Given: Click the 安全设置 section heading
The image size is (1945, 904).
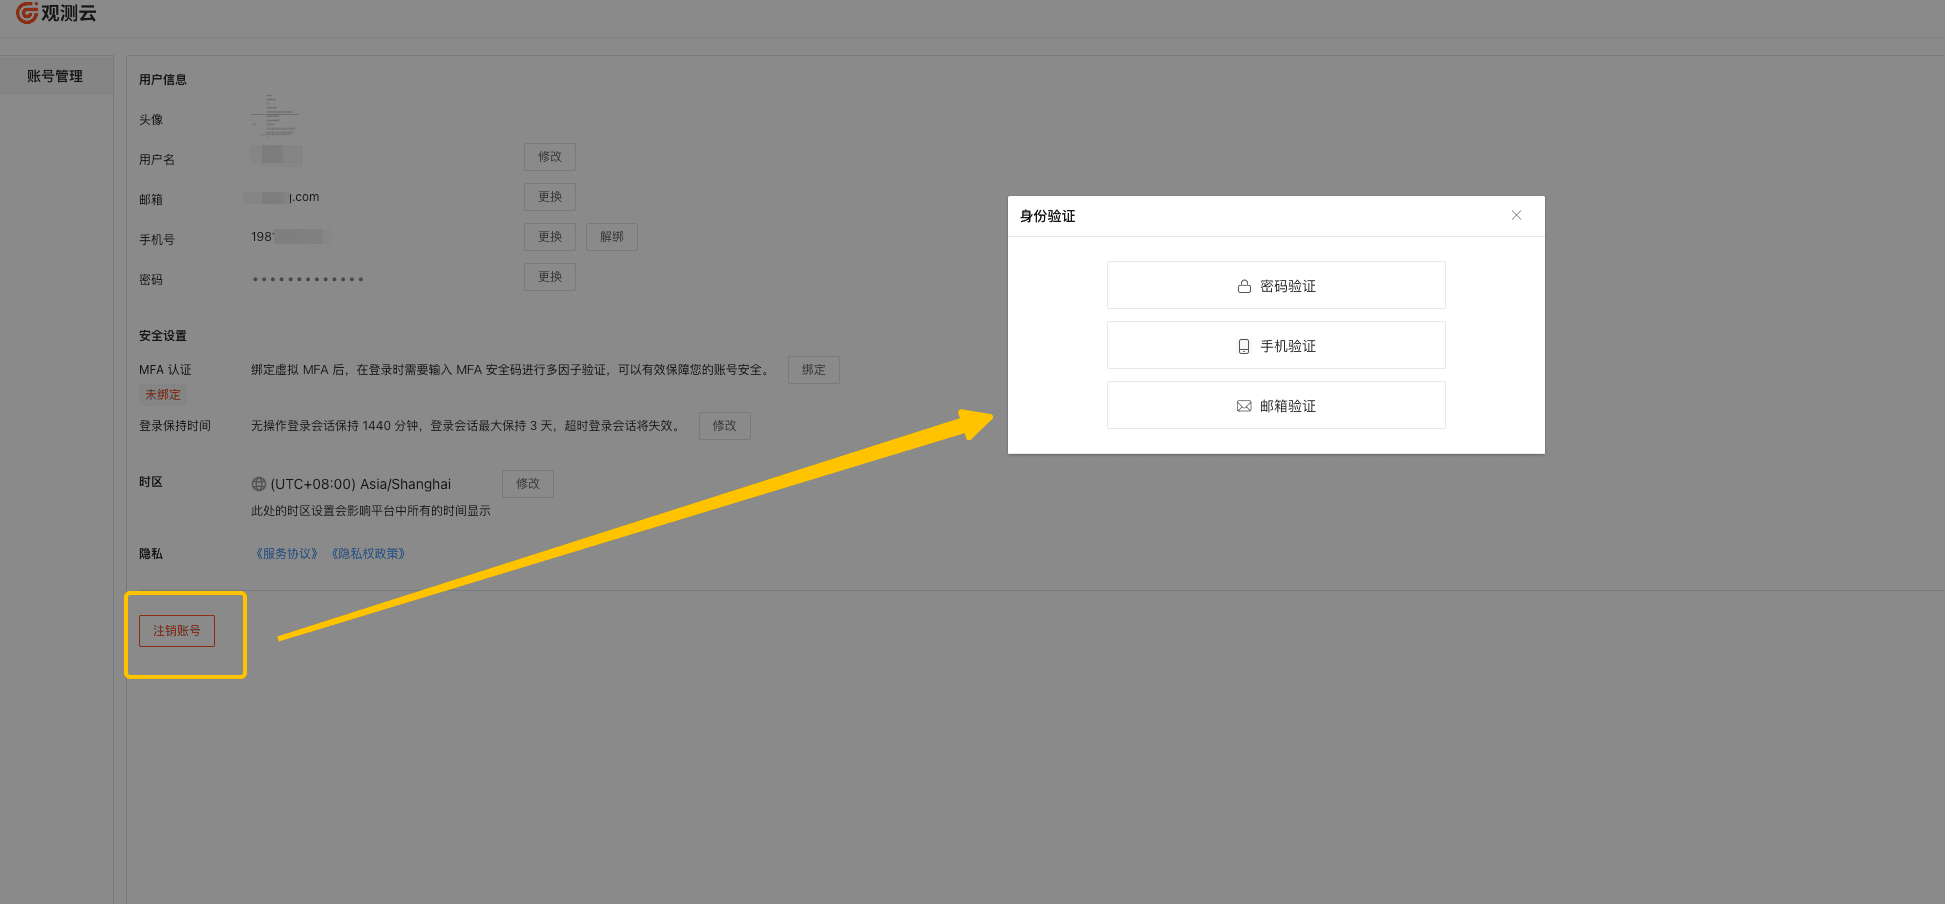Looking at the screenshot, I should 163,336.
